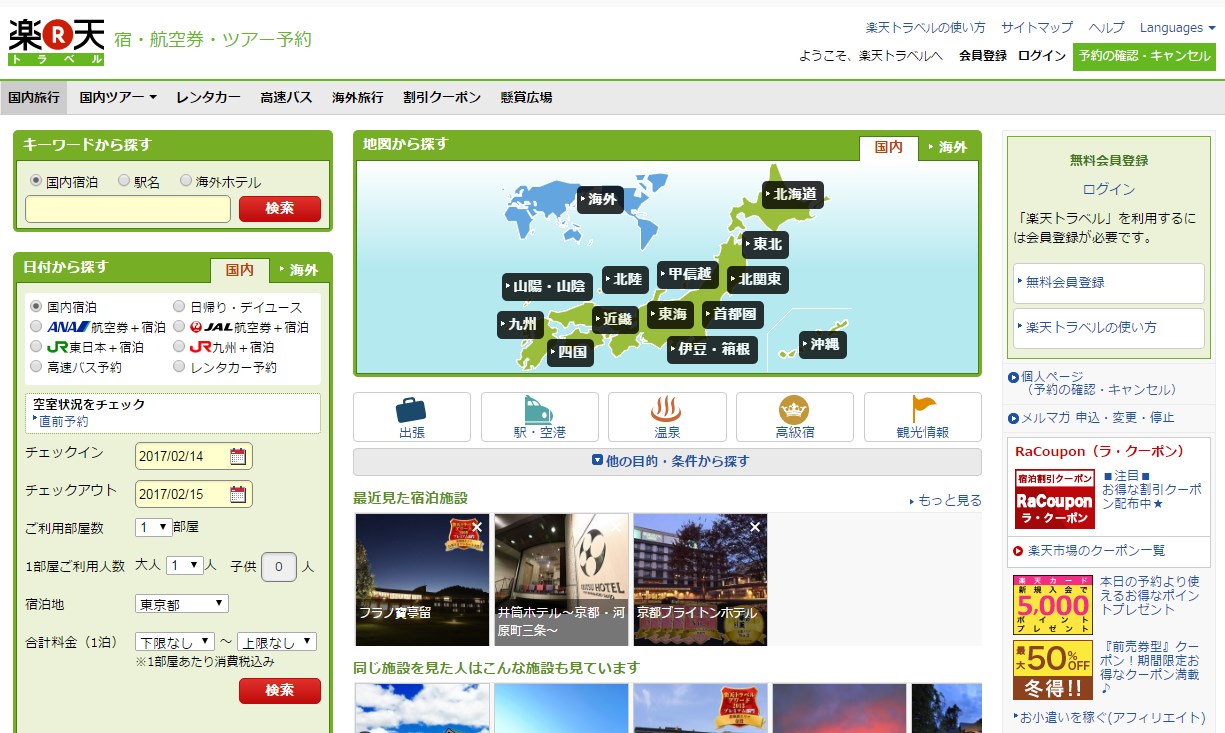Click the 予約の確認・キャンセル button
This screenshot has width=1225, height=733.
(x=1144, y=56)
